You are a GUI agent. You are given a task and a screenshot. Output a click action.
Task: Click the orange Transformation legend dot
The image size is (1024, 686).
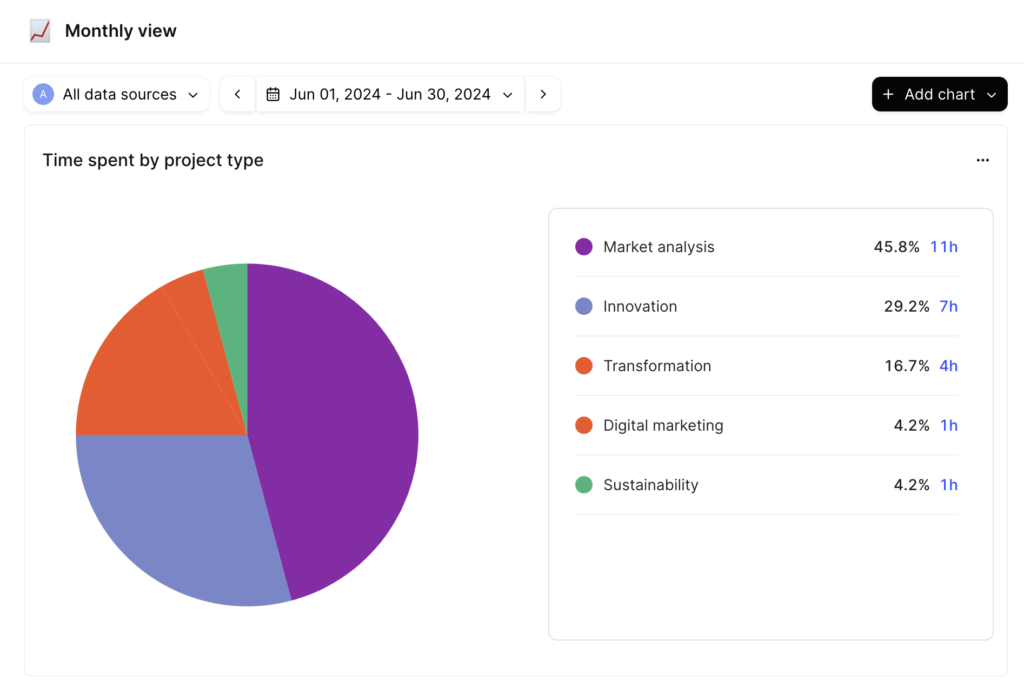(584, 365)
